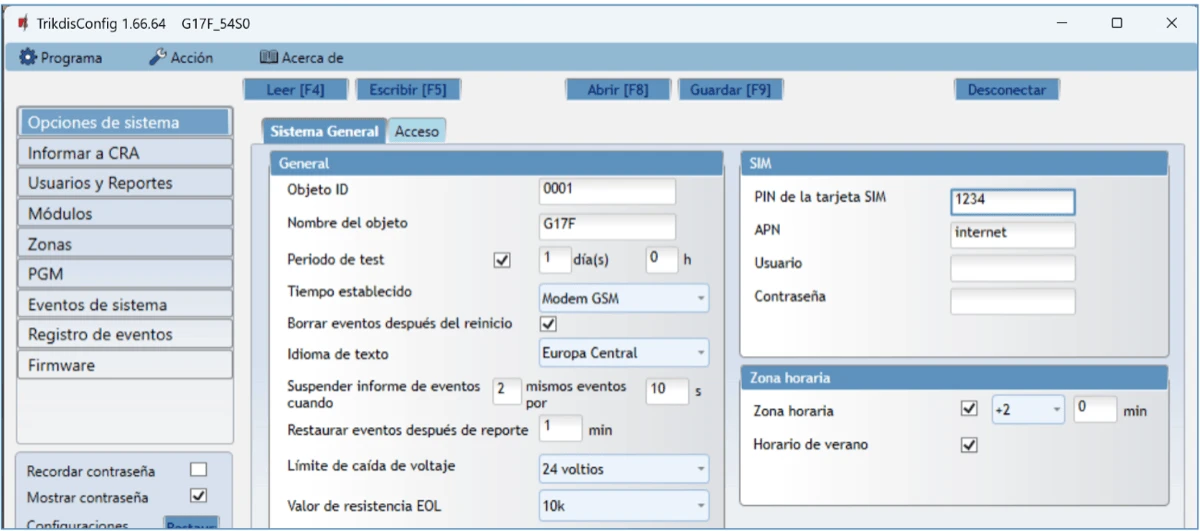The image size is (1200, 531).
Task: Click the PIN de la tarjeta SIM field
Action: (x=1012, y=202)
